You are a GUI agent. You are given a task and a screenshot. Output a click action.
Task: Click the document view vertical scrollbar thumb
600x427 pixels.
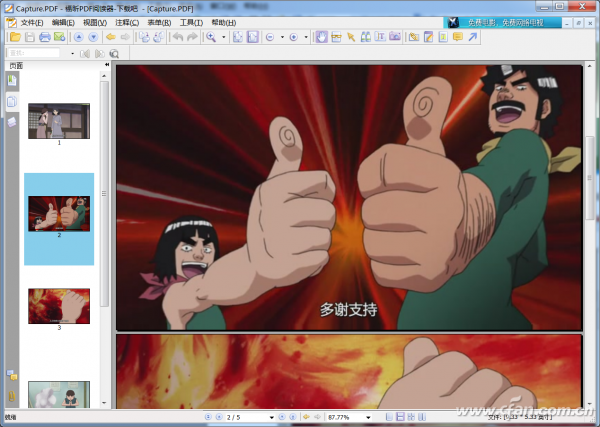(x=590, y=178)
